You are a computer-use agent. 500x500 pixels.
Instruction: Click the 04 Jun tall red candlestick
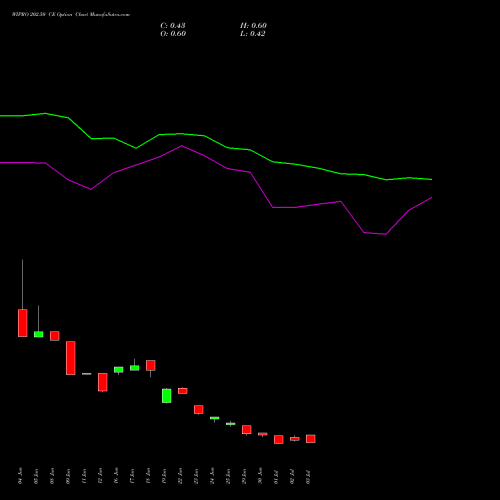[x=23, y=323]
